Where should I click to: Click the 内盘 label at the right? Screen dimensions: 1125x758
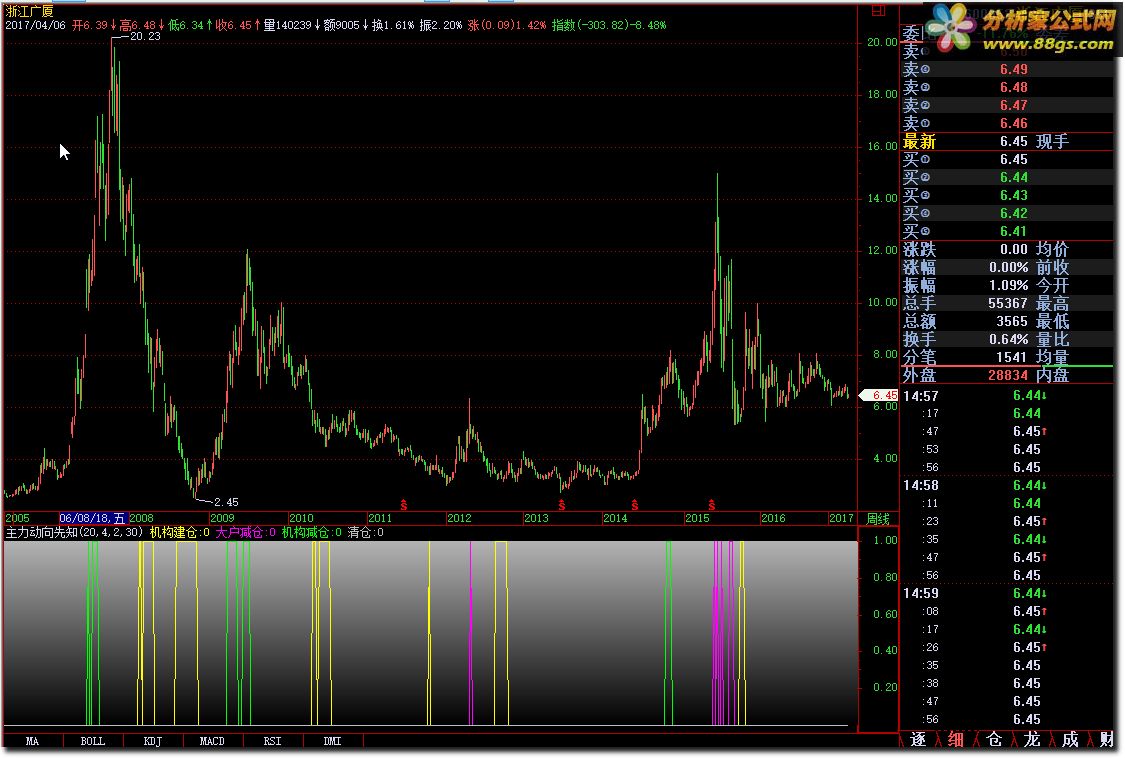point(1053,375)
